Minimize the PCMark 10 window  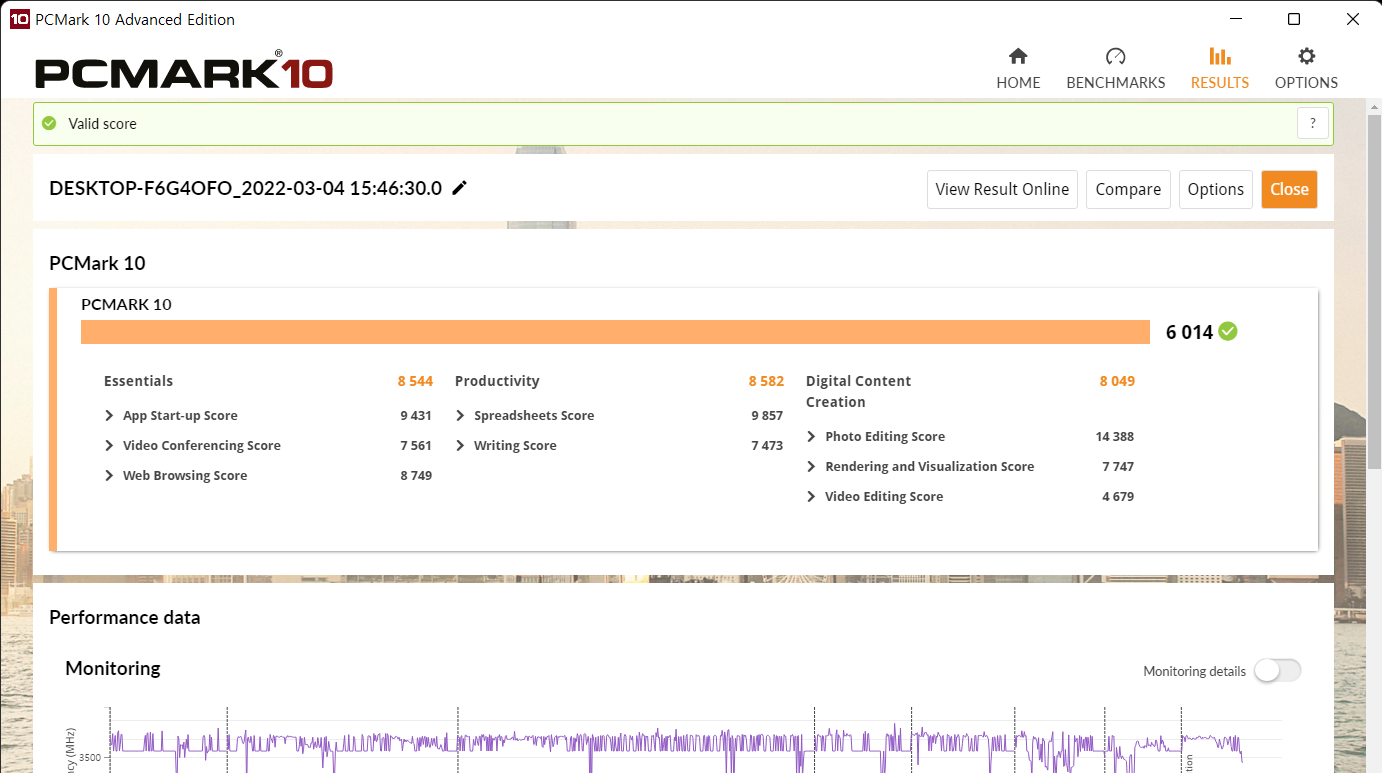coord(1236,19)
